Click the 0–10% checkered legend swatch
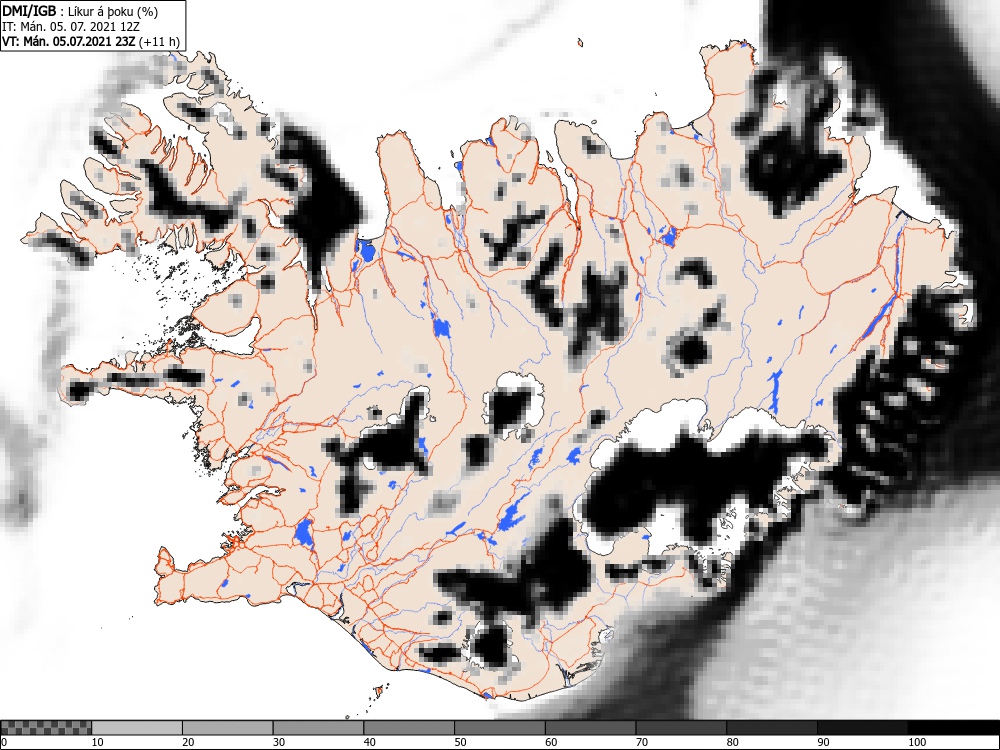This screenshot has width=1000, height=750. pos(46,728)
